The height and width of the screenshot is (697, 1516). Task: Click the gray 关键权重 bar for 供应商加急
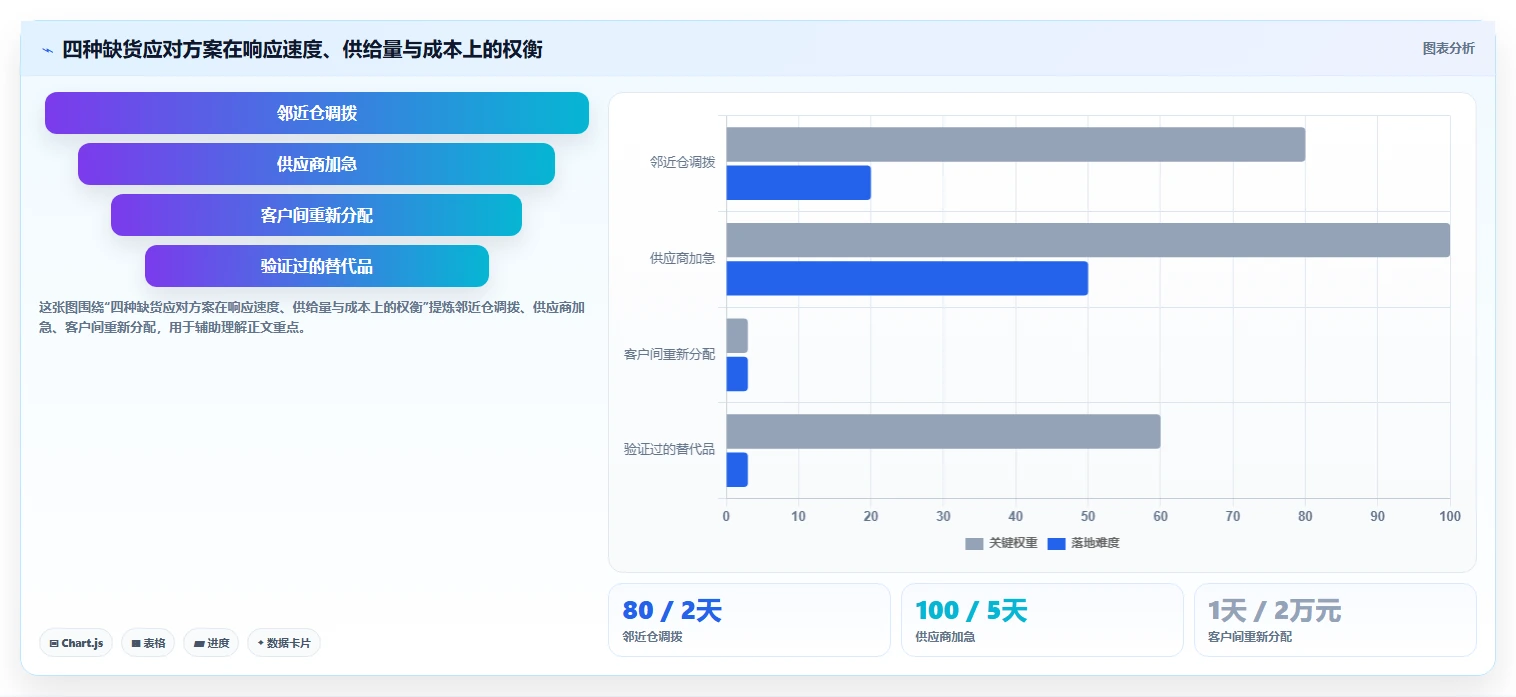pos(1088,240)
